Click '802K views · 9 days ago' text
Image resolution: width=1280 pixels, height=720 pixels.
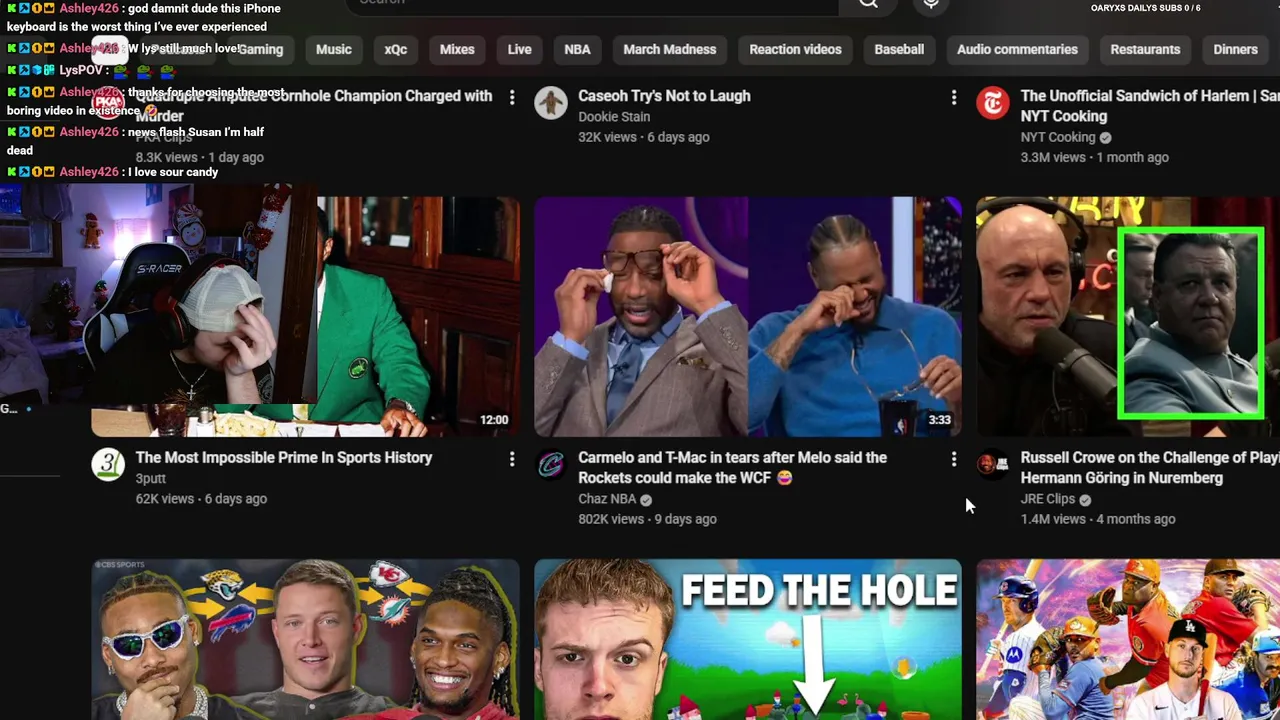(647, 519)
